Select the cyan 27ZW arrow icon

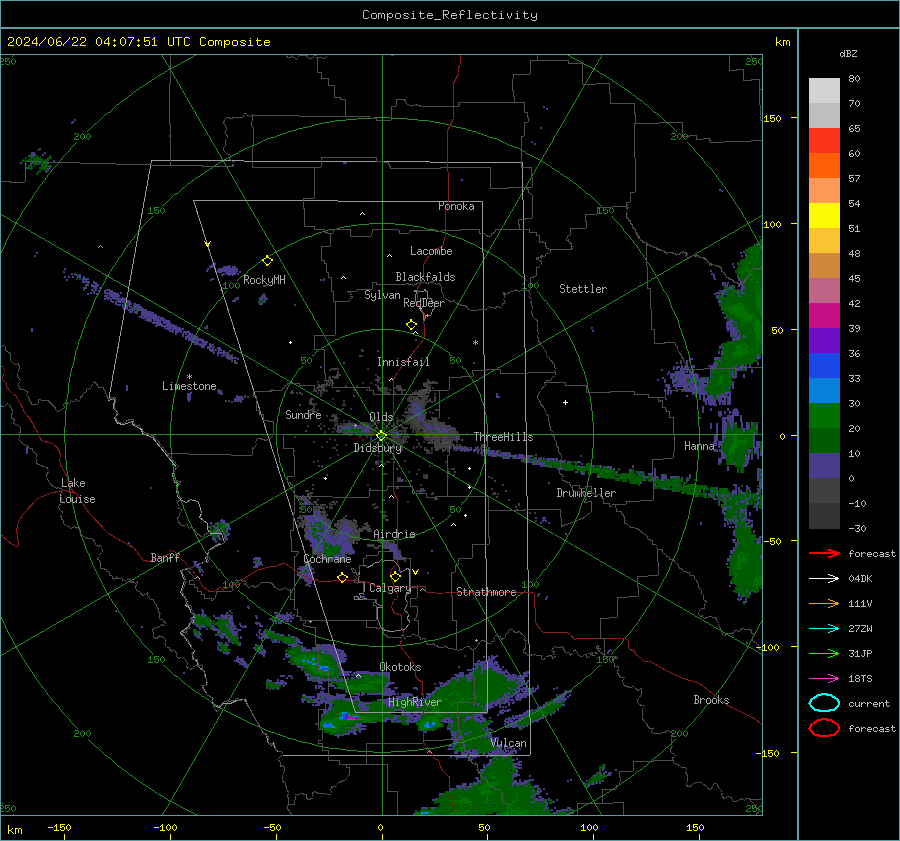pyautogui.click(x=824, y=629)
